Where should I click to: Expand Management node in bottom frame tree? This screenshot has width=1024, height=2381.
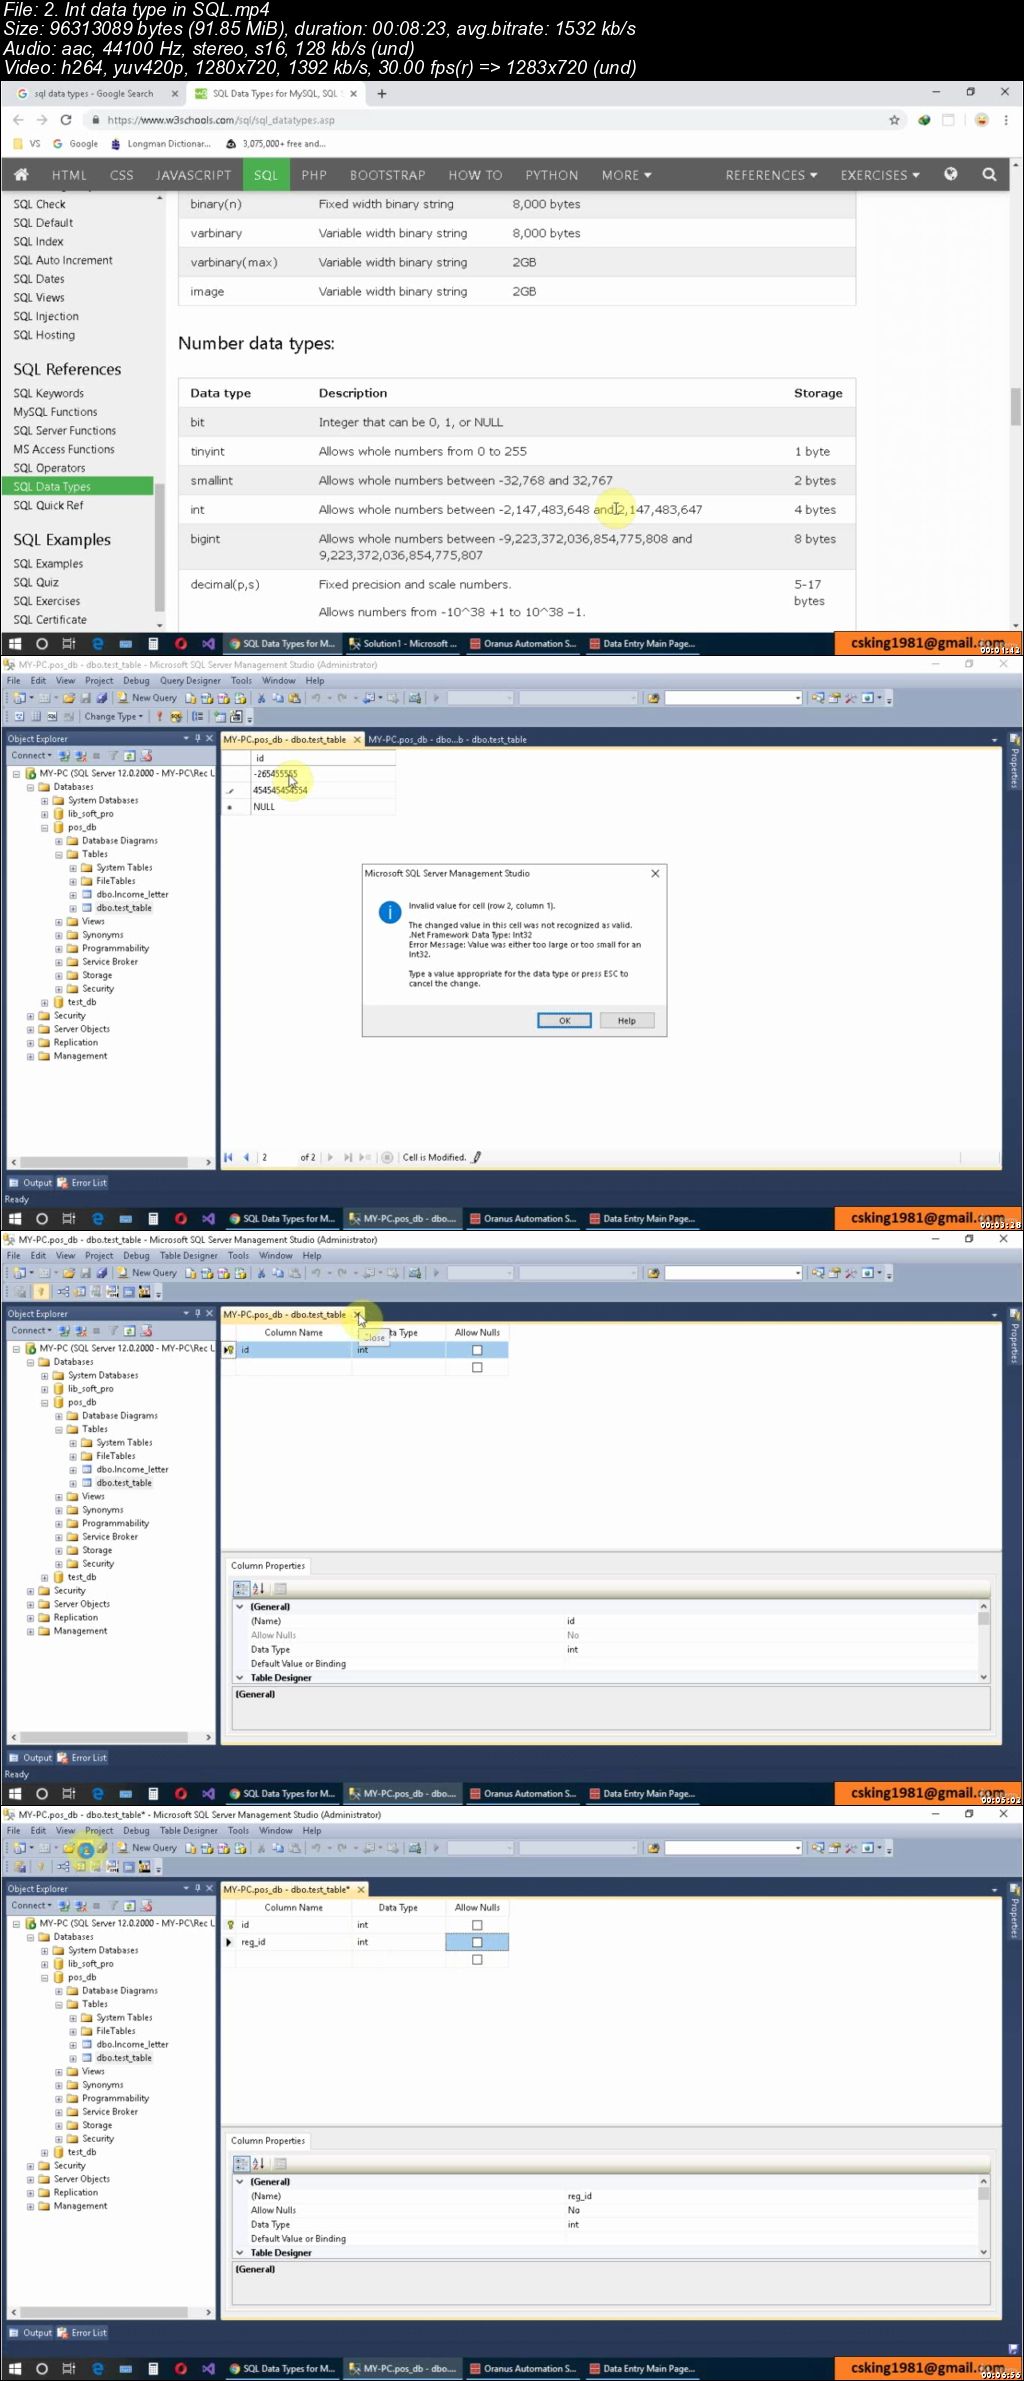coord(30,2205)
